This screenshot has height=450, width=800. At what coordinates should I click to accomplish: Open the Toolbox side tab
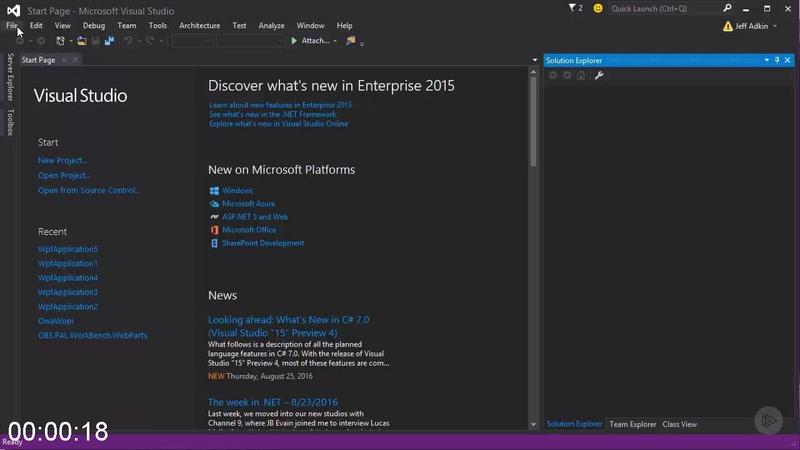10,122
